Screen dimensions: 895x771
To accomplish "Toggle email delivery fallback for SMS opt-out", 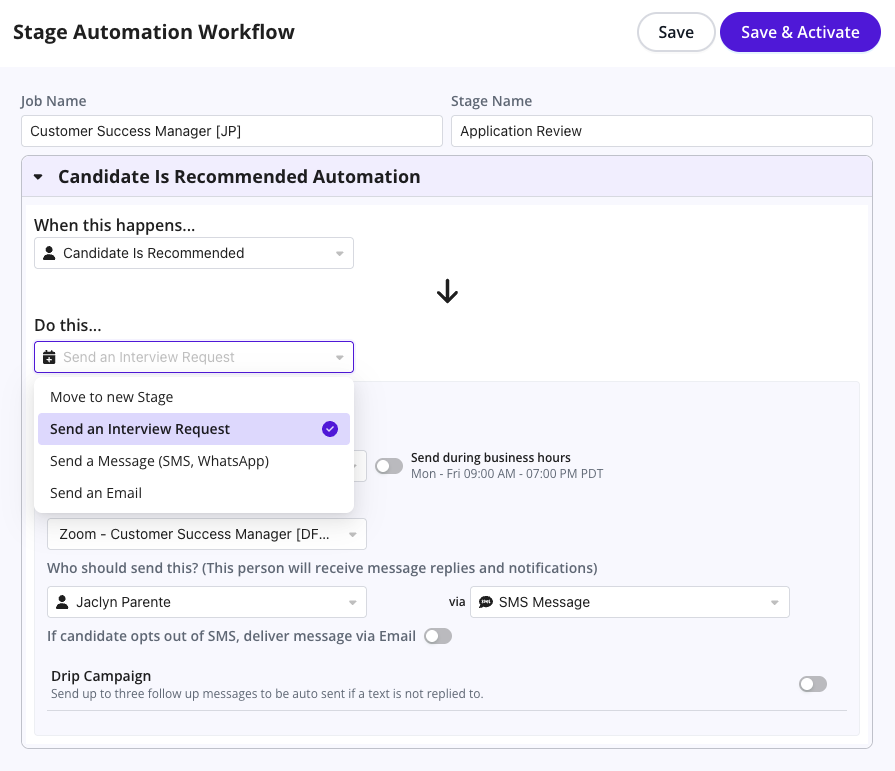I will click(x=438, y=636).
